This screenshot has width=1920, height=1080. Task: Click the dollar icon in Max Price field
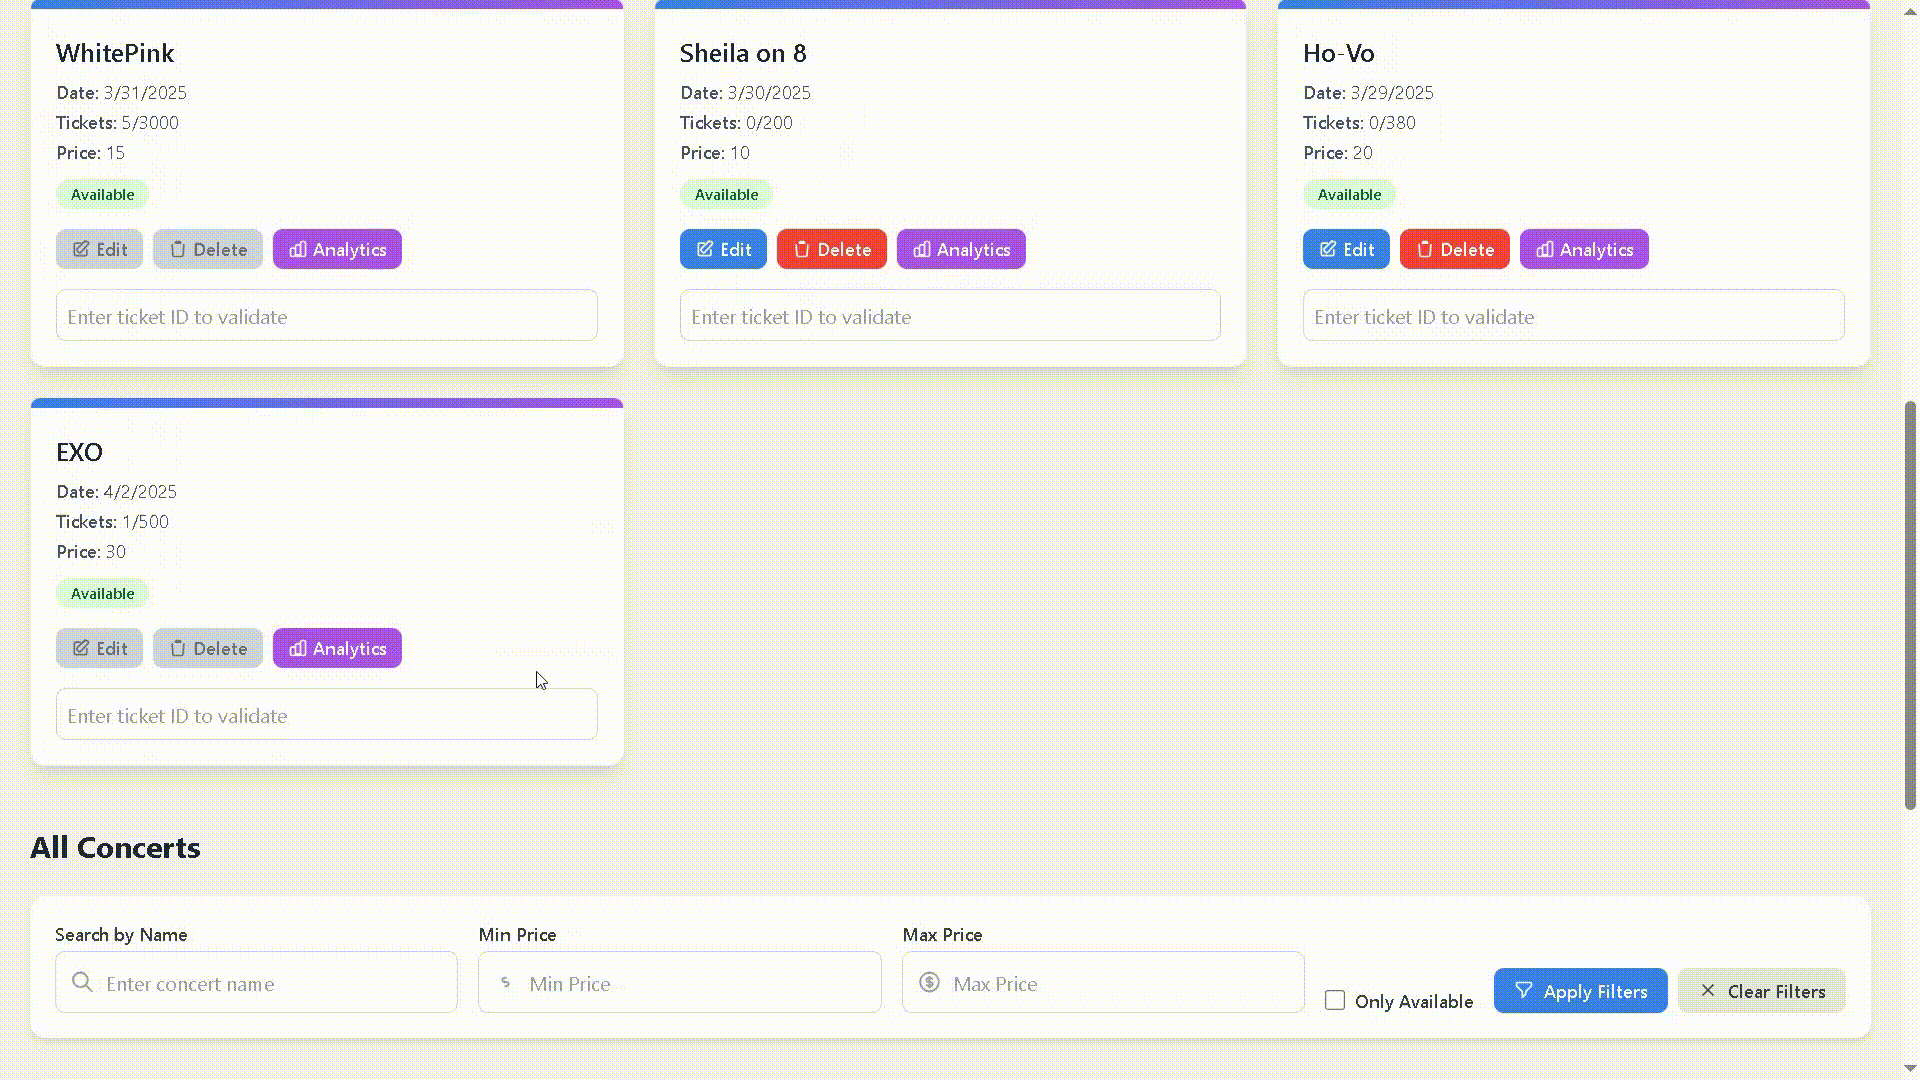click(x=929, y=983)
